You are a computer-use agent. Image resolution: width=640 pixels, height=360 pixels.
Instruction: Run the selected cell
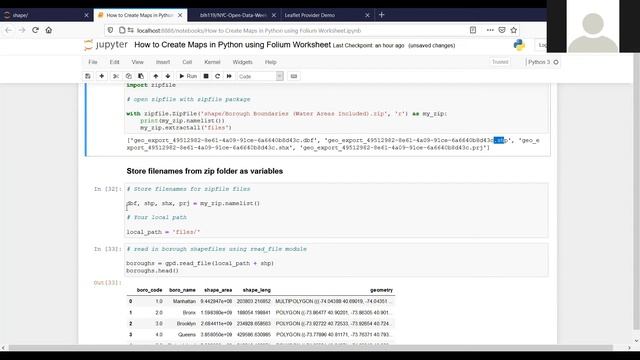click(x=188, y=76)
